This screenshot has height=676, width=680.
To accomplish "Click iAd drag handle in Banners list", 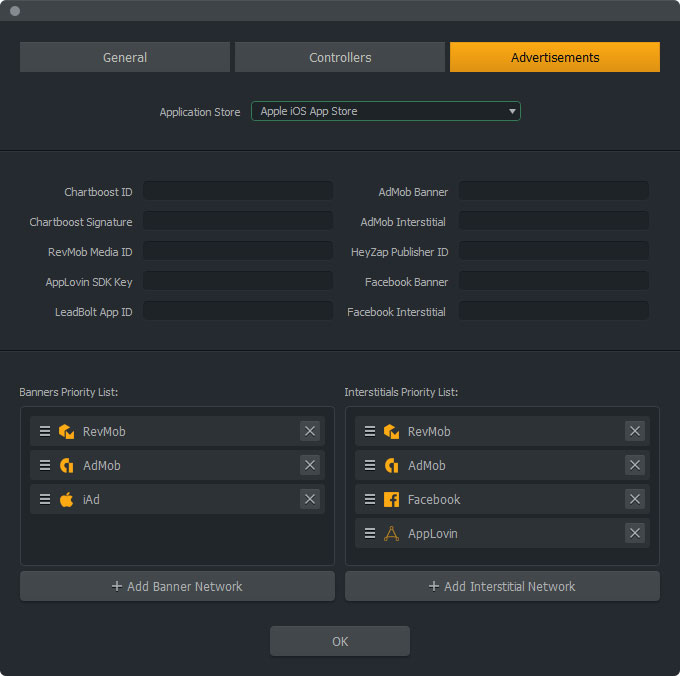I will [x=45, y=499].
